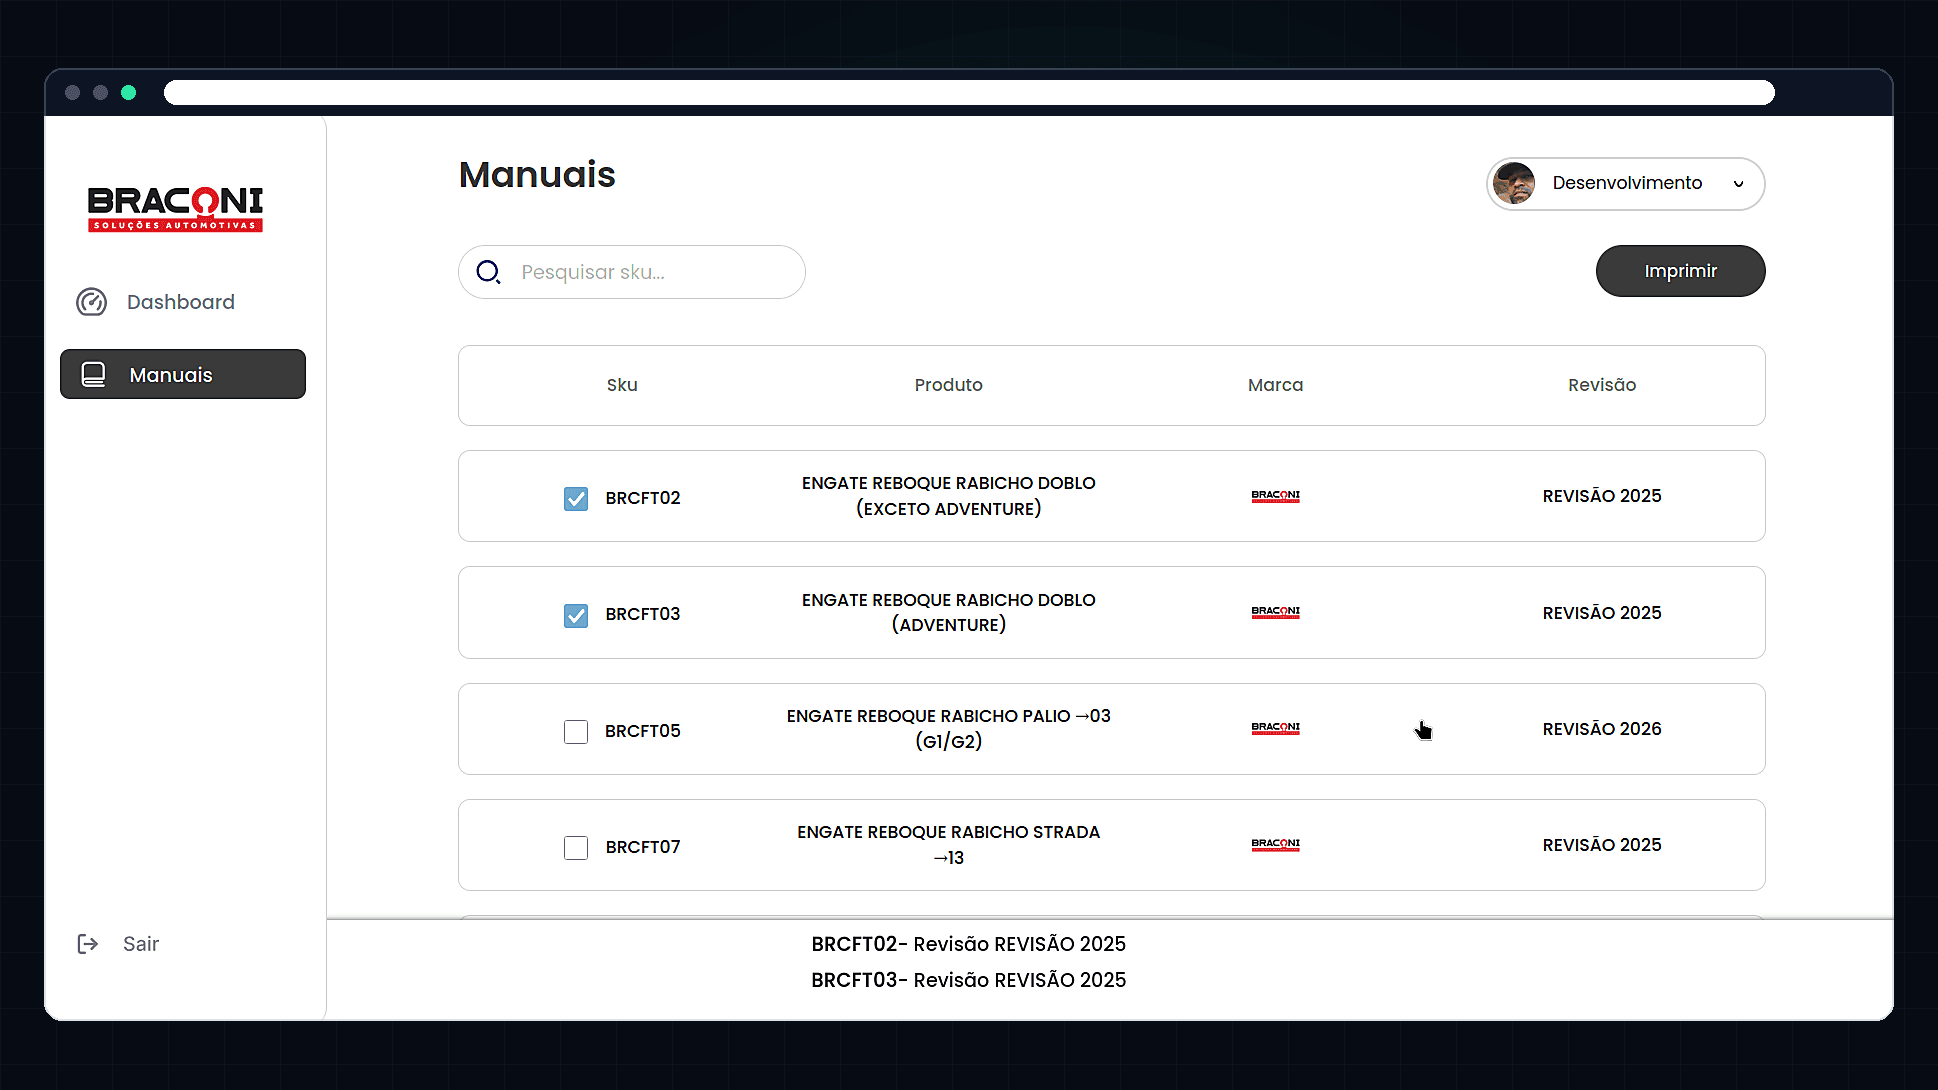The width and height of the screenshot is (1938, 1090).
Task: Click REVISÃO 2025 in BRCFT07 row
Action: pyautogui.click(x=1602, y=845)
